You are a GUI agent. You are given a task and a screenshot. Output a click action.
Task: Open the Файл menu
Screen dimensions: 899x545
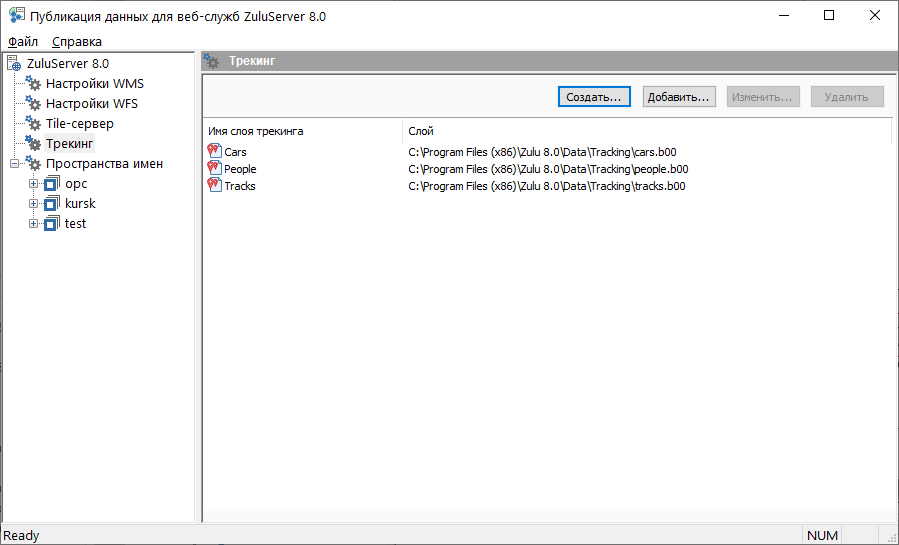[x=23, y=42]
